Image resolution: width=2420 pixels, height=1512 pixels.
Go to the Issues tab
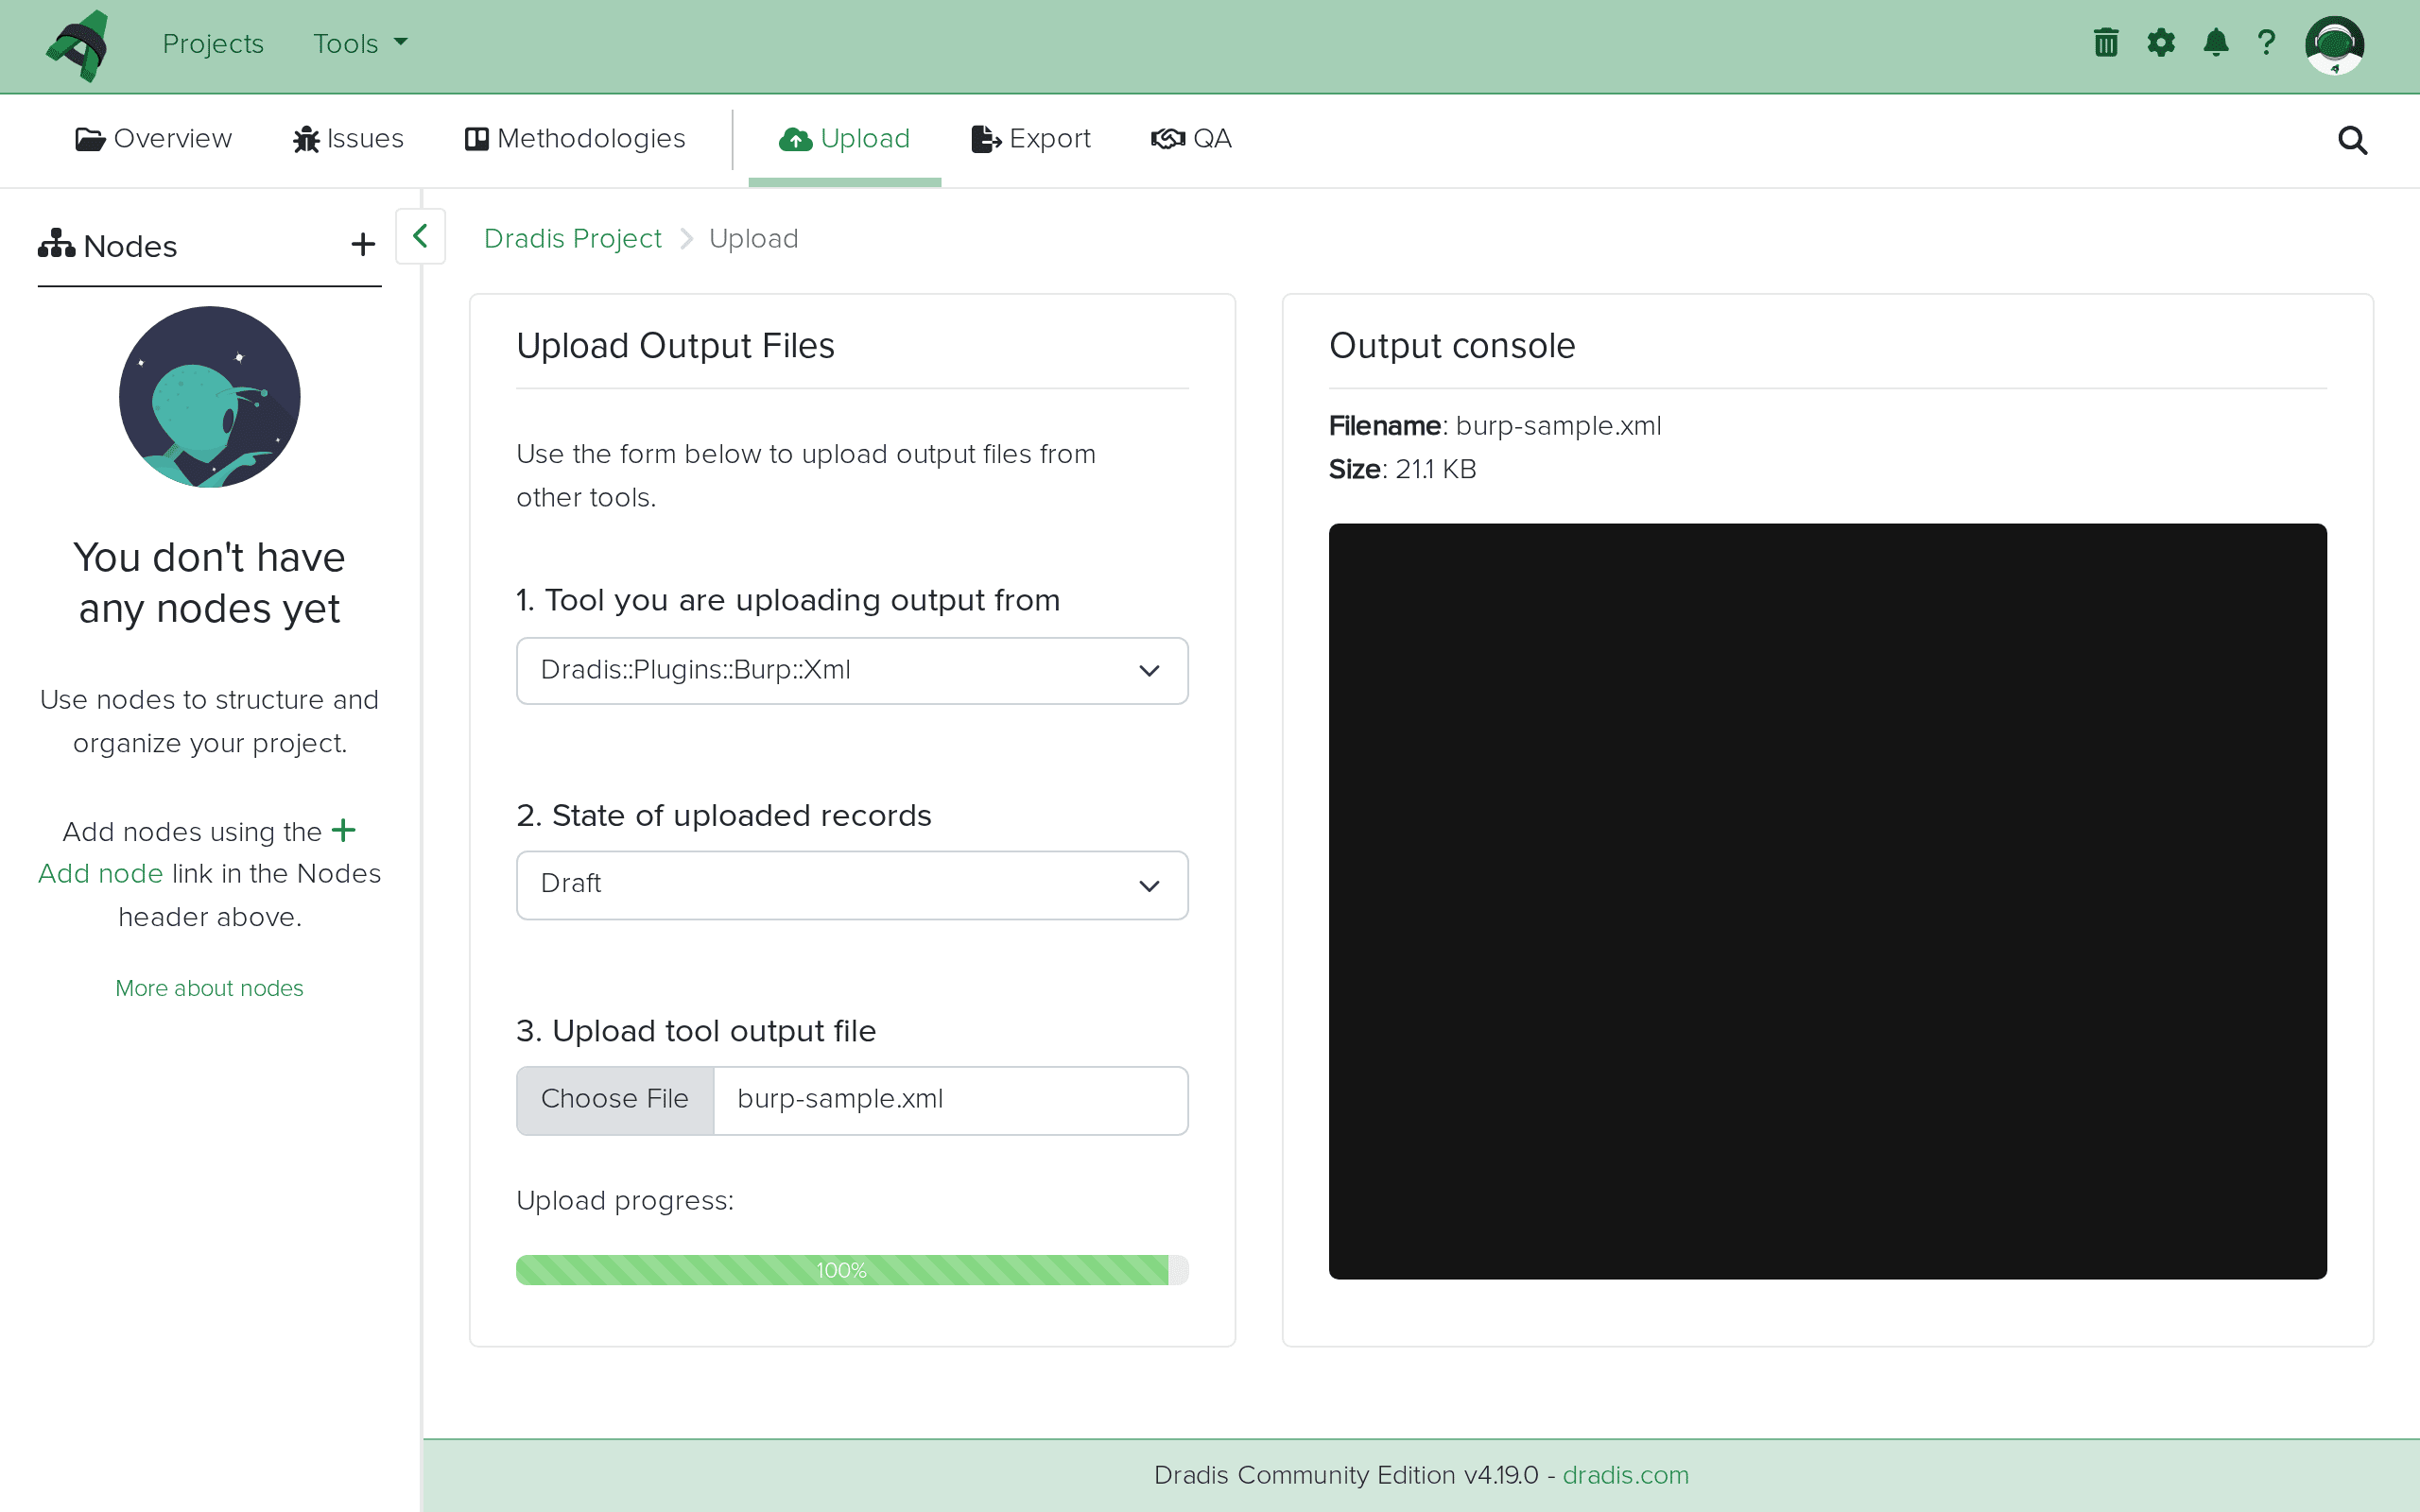click(348, 139)
